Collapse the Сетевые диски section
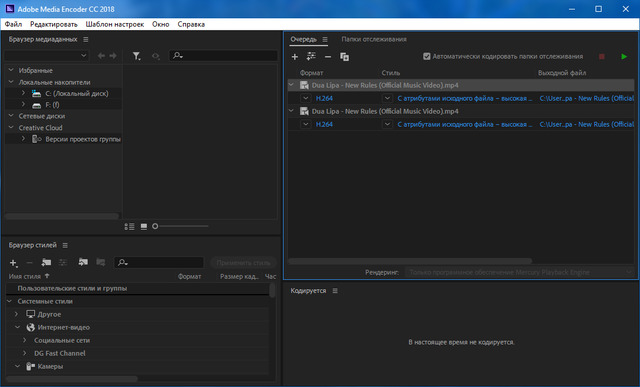640x387 pixels. pos(11,116)
